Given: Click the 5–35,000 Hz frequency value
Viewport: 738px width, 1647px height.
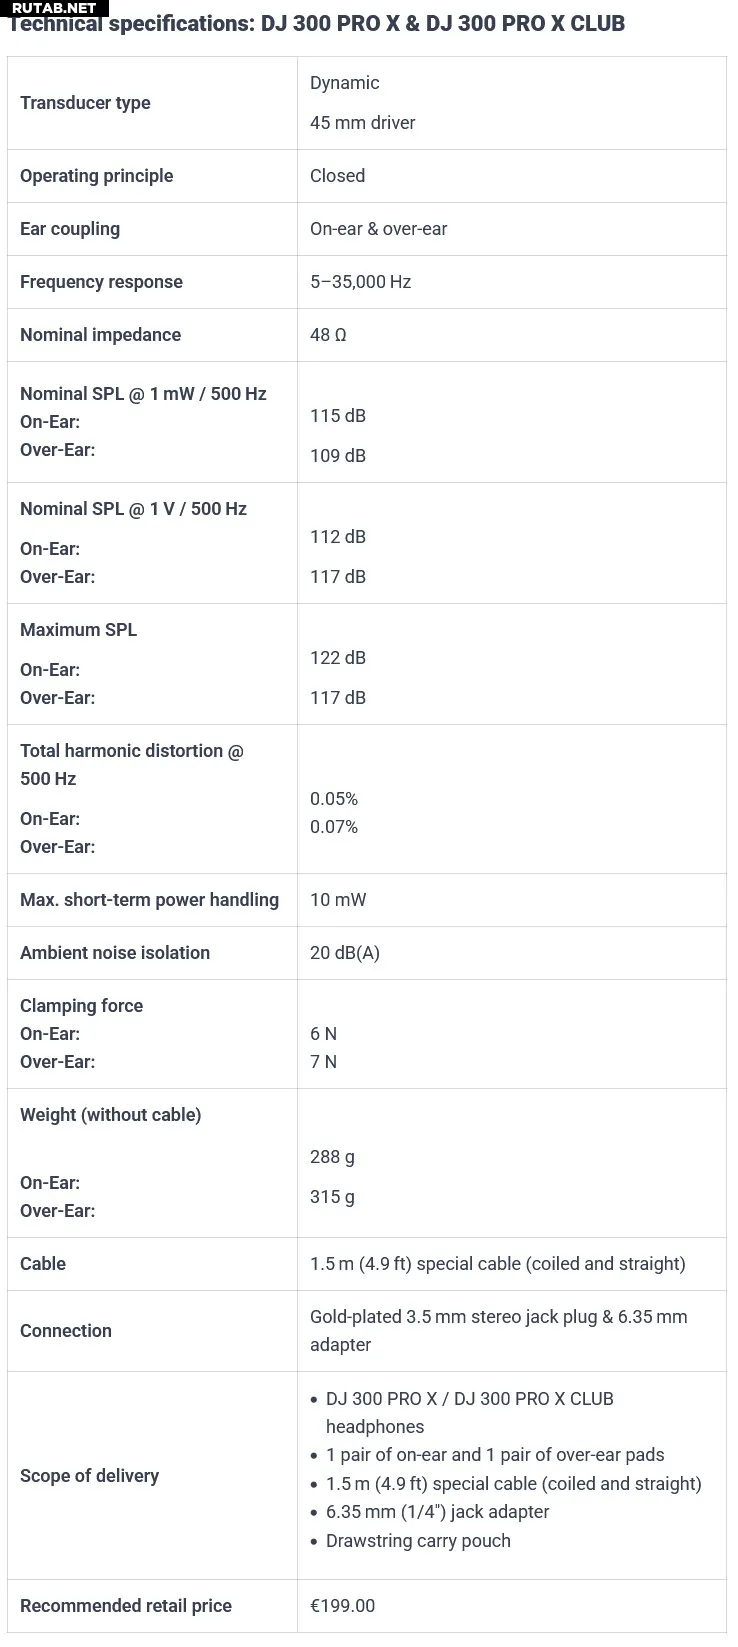Looking at the screenshot, I should 360,282.
